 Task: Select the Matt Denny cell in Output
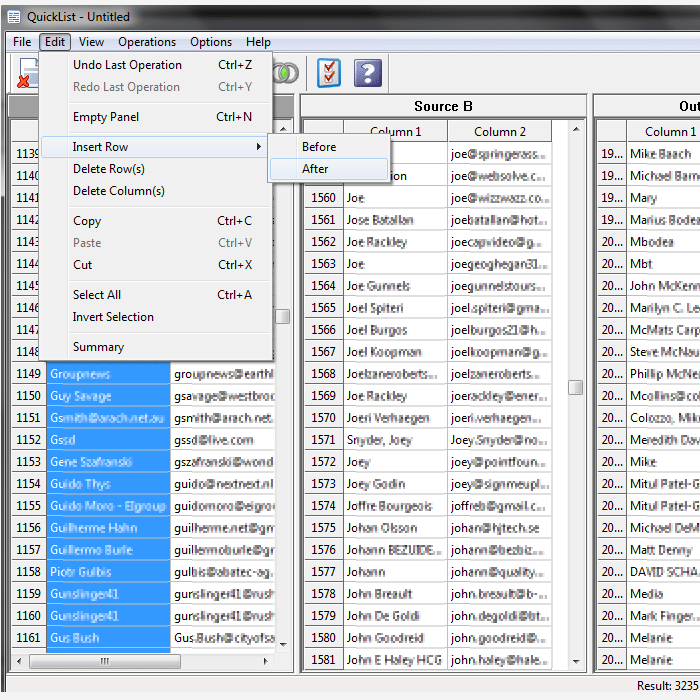663,550
